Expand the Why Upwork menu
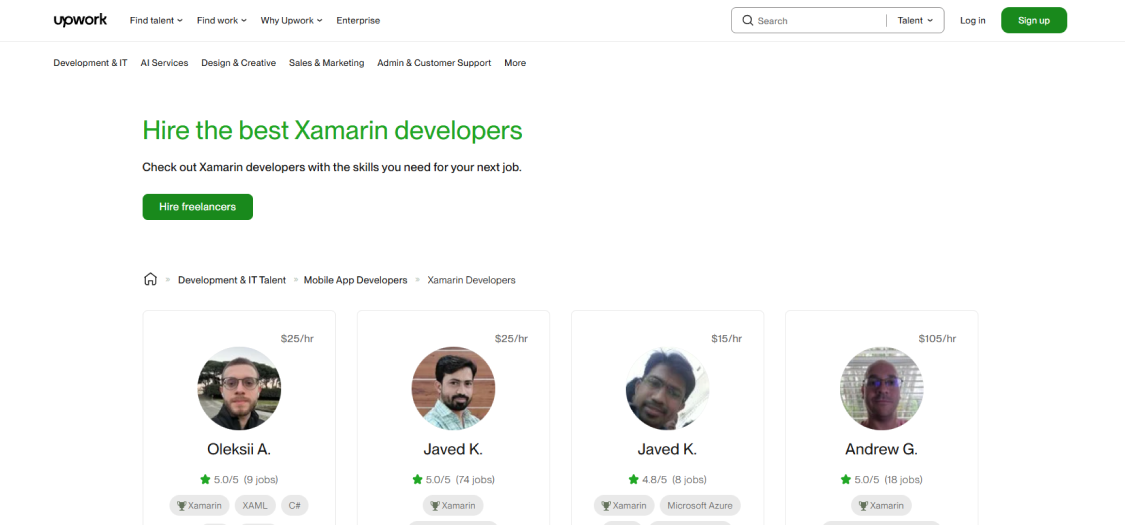The width and height of the screenshot is (1125, 525). (x=291, y=21)
